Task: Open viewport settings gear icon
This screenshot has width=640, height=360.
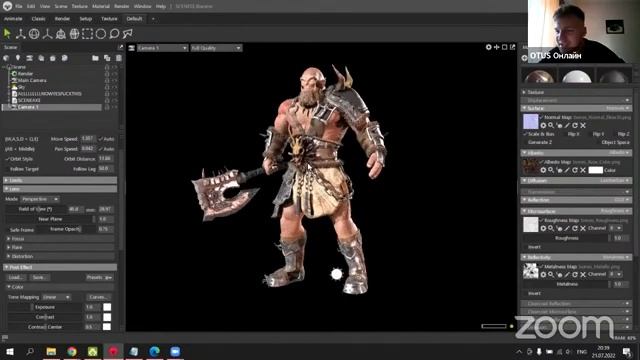Action: [489, 47]
